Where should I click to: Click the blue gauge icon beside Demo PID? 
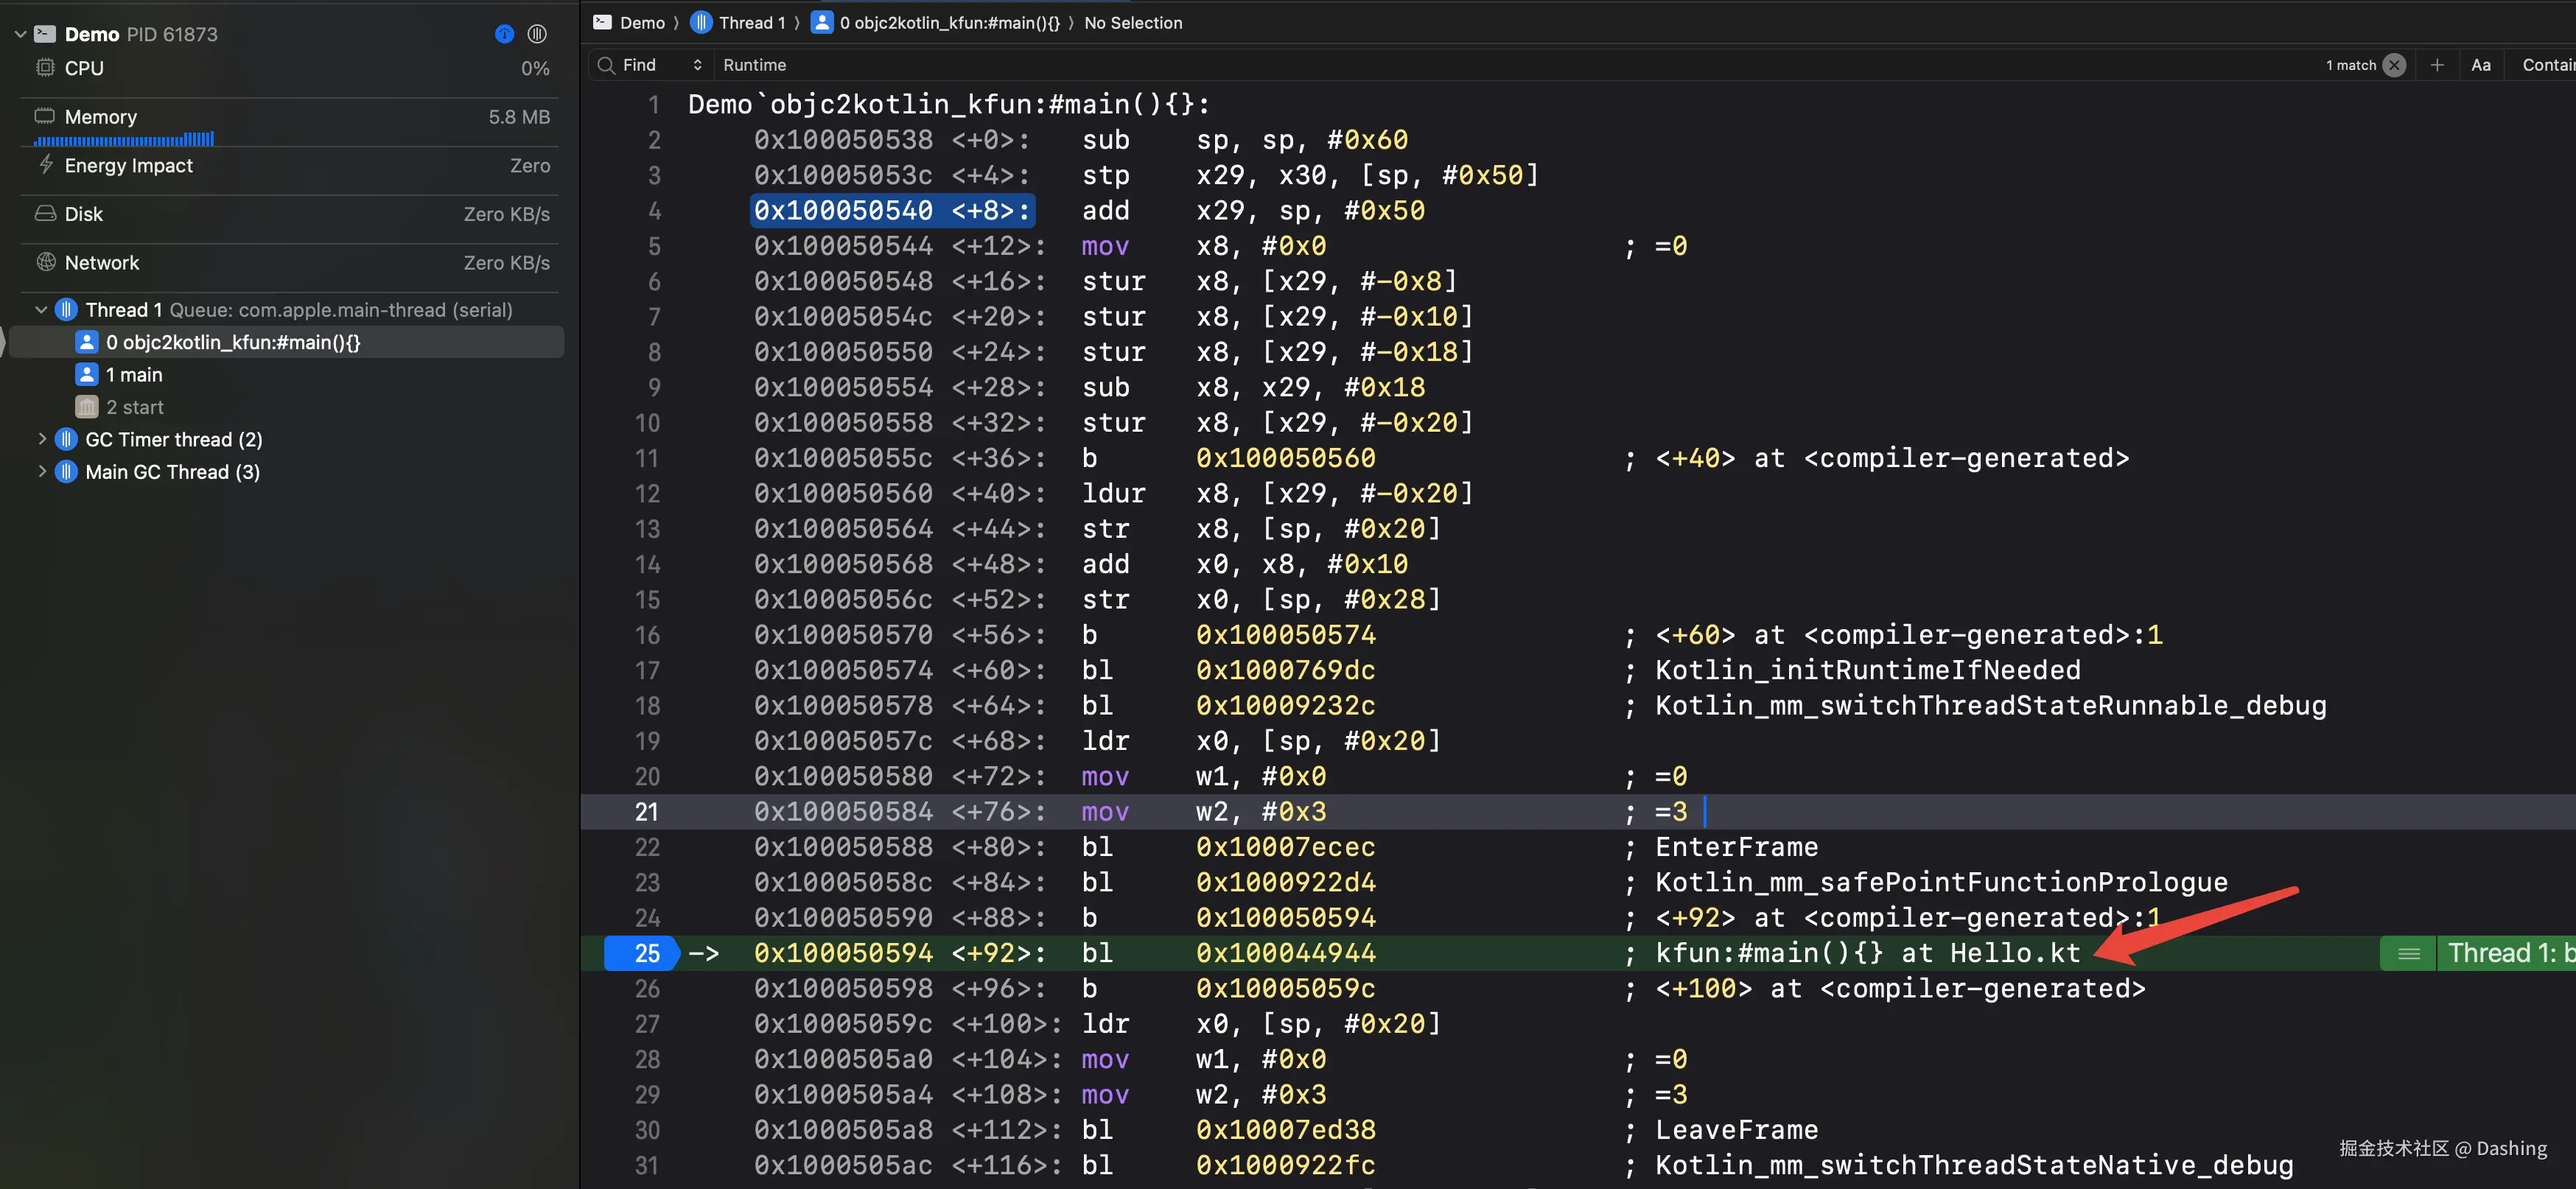504,34
